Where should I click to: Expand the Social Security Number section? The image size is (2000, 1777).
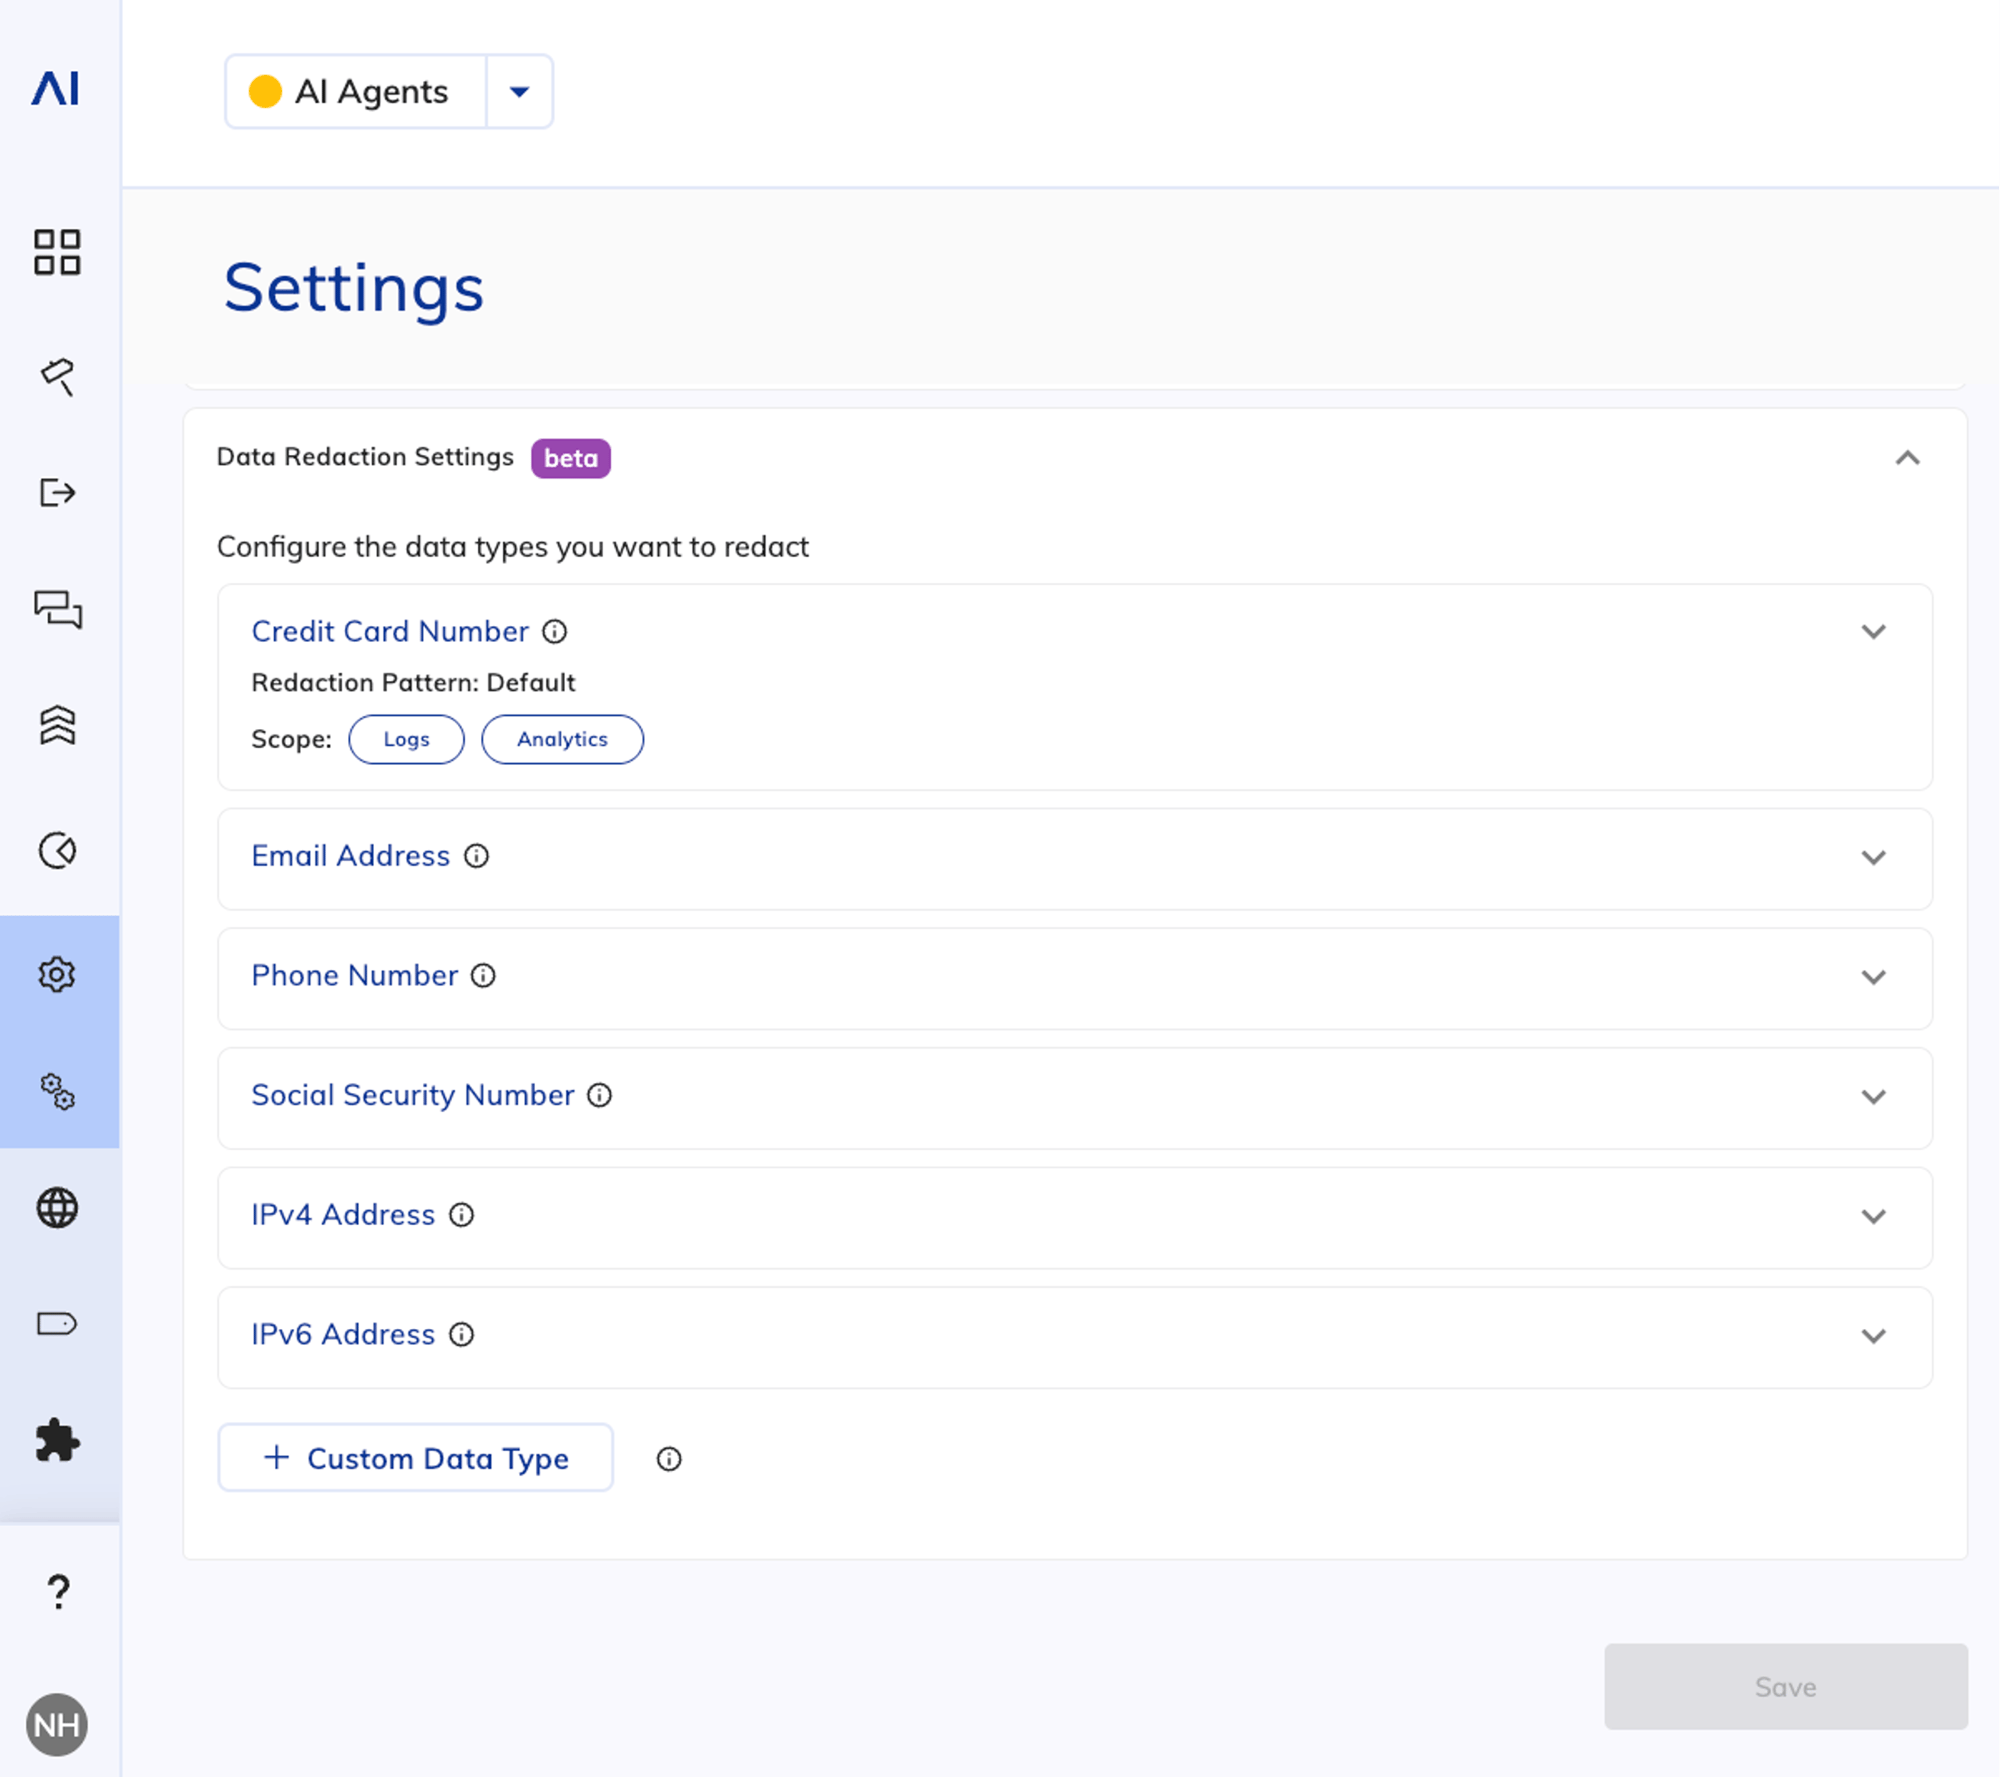click(1873, 1097)
